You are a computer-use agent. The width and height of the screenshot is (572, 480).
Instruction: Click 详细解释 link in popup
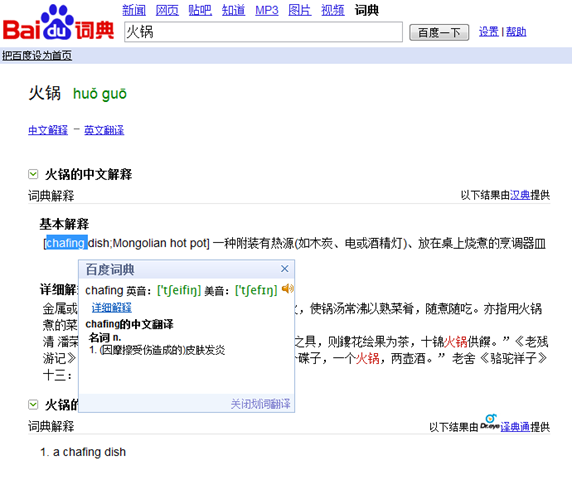pyautogui.click(x=112, y=307)
